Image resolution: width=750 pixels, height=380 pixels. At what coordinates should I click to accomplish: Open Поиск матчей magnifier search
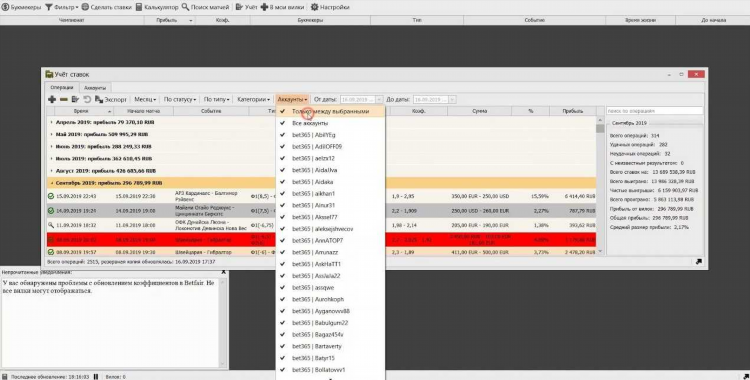(206, 7)
